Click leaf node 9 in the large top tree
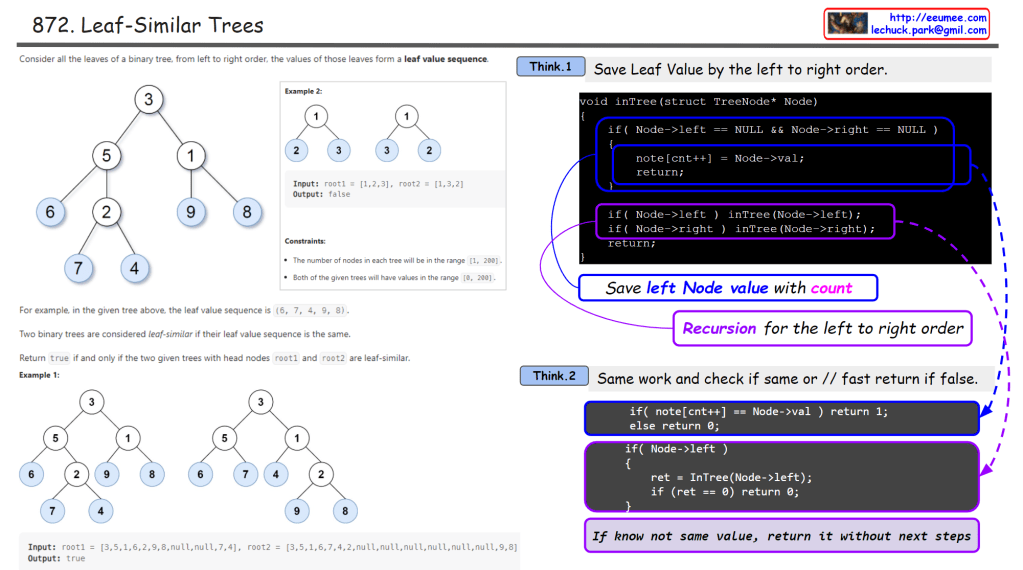1023x570 pixels. 190,212
